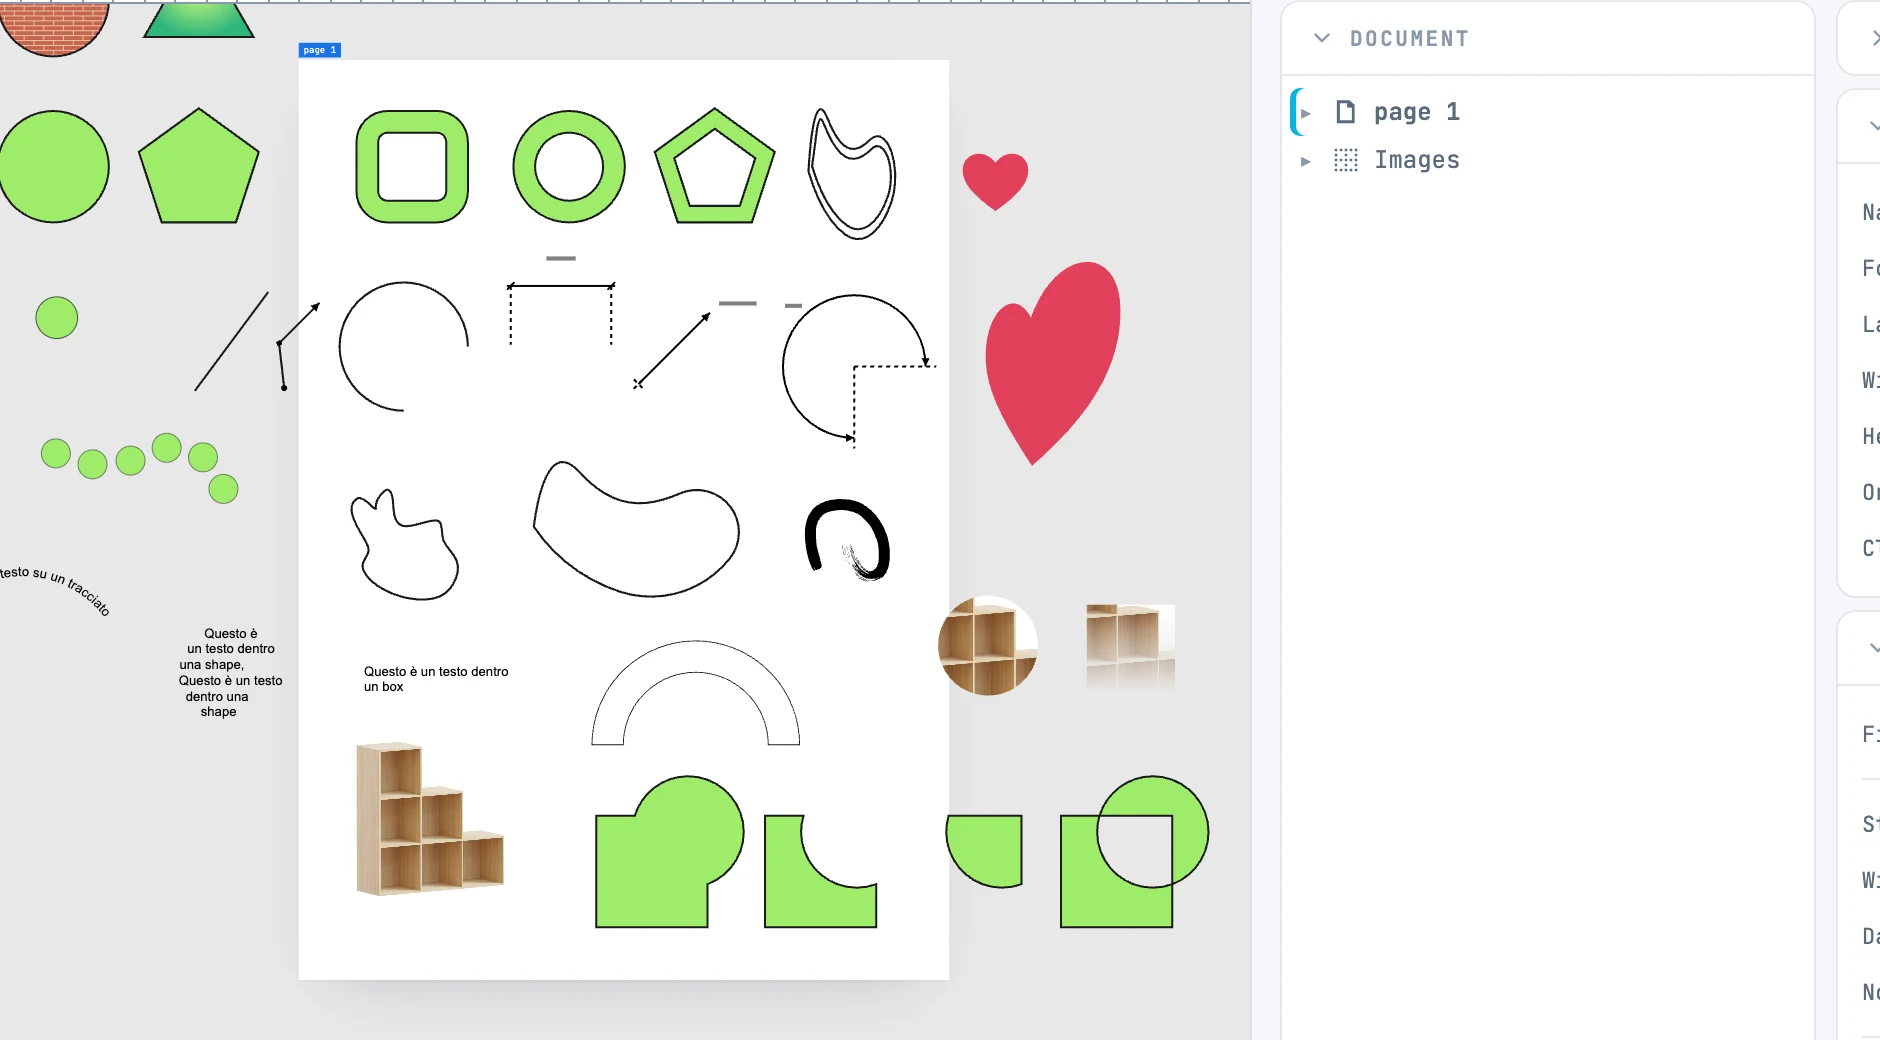Select the page 1 row label
Viewport: 1880px width, 1040px height.
point(1416,112)
